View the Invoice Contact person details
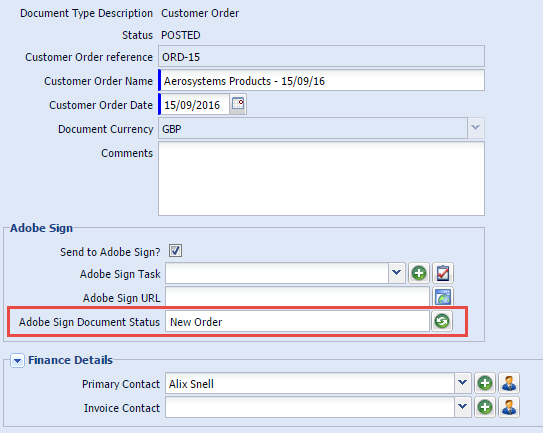 click(509, 407)
